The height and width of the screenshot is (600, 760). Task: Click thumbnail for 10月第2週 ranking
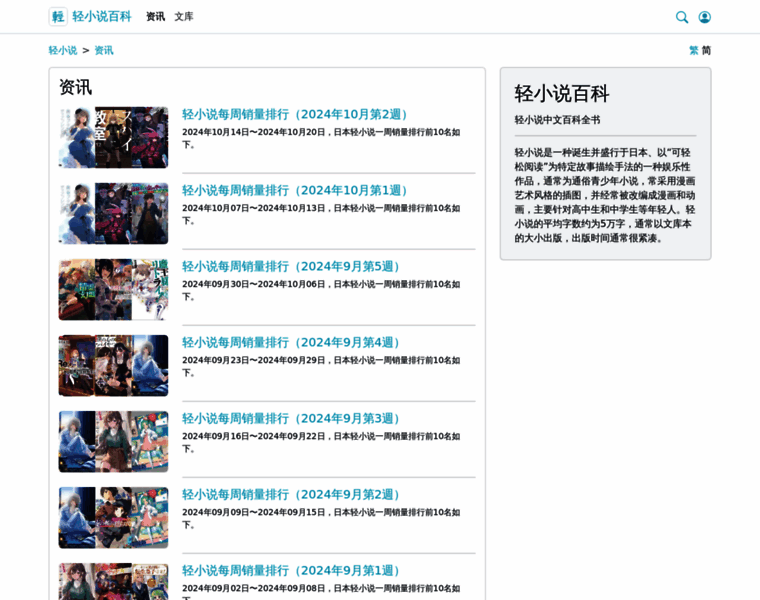point(113,137)
